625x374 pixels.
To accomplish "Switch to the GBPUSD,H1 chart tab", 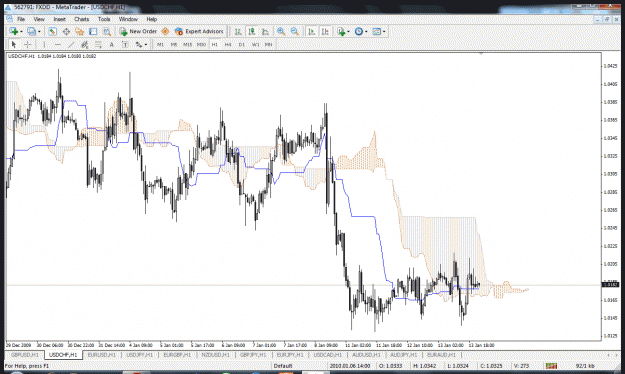I will (x=25, y=354).
